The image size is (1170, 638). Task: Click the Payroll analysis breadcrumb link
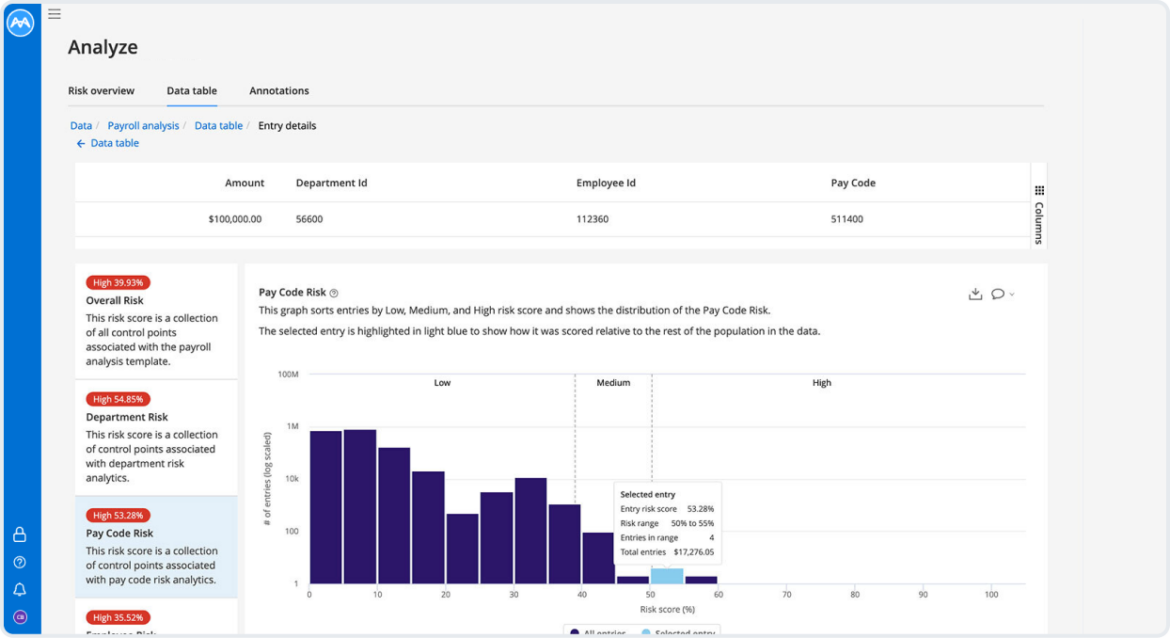click(x=143, y=125)
